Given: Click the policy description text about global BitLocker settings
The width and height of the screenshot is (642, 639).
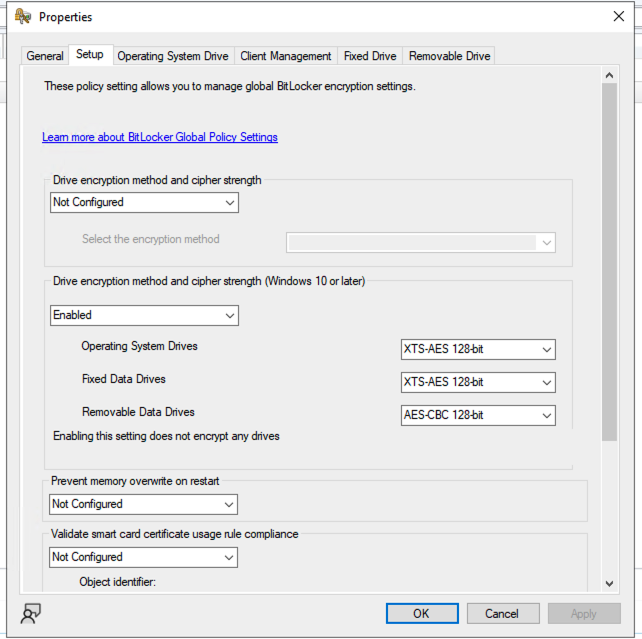Looking at the screenshot, I should tap(230, 86).
